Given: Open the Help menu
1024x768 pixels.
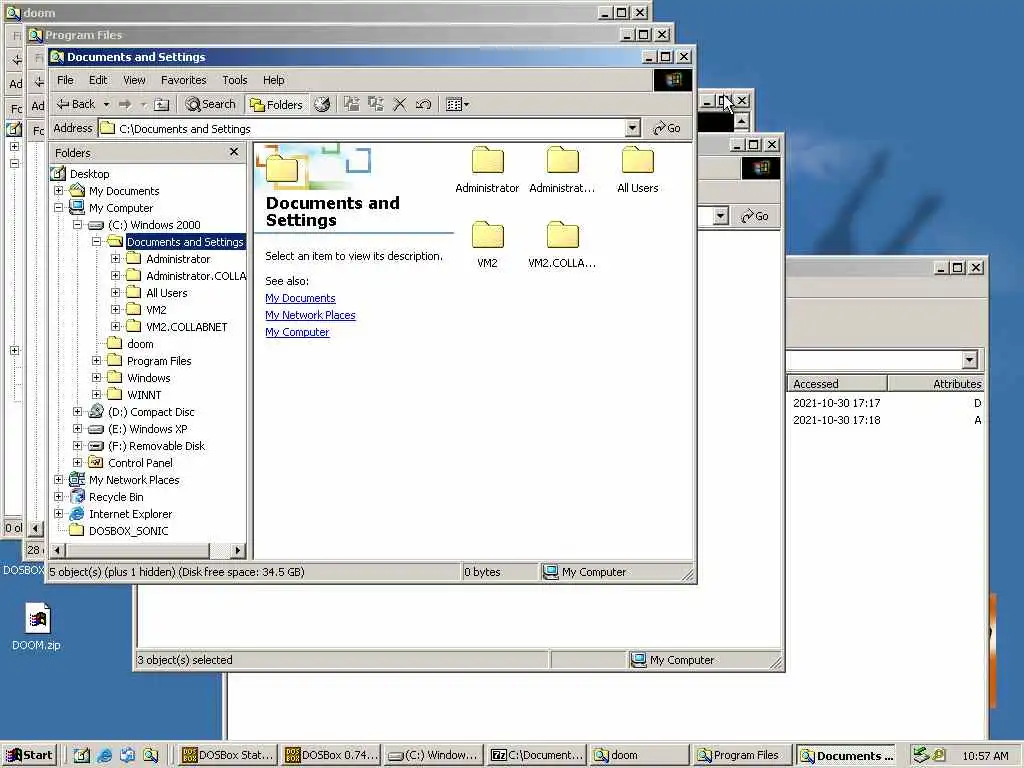Looking at the screenshot, I should coord(274,80).
